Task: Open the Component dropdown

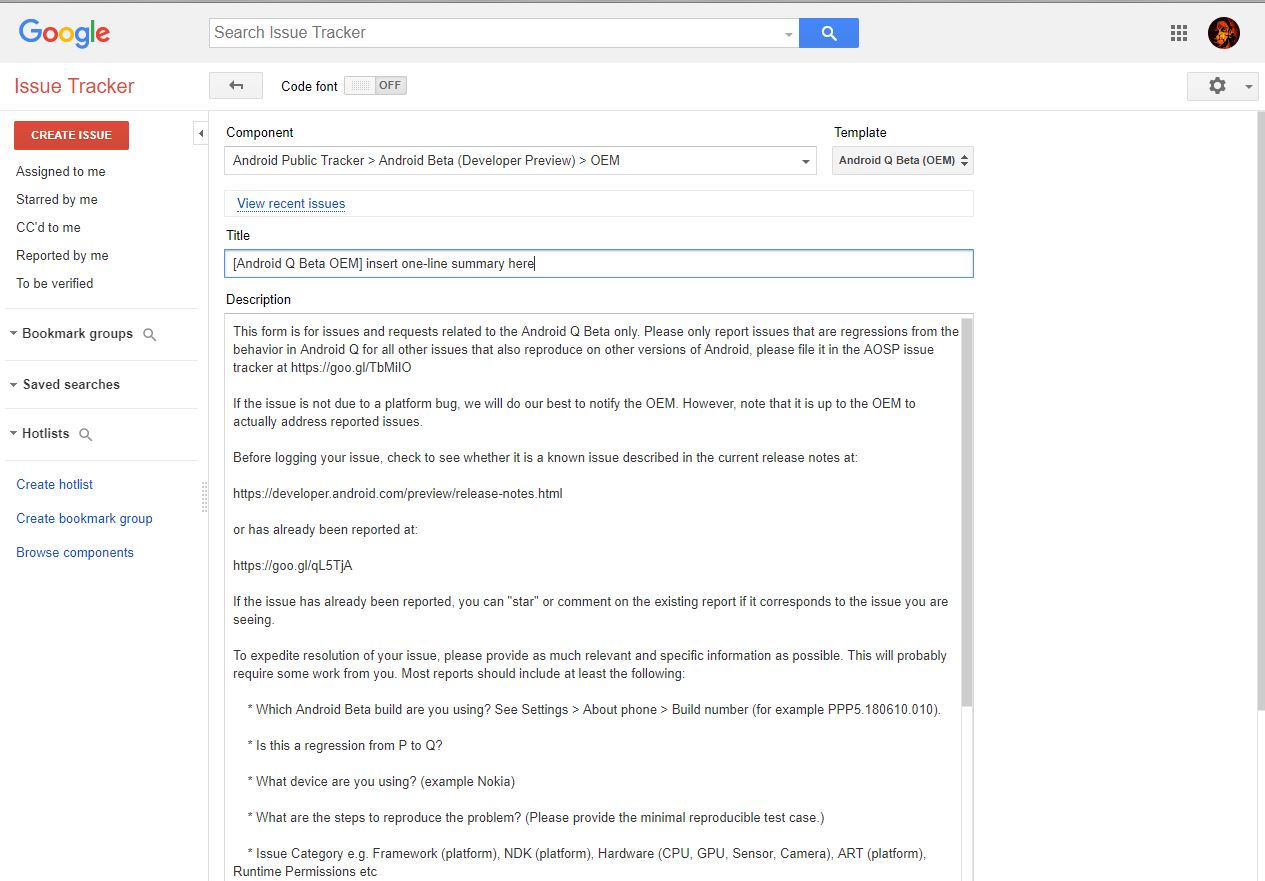Action: pos(521,161)
